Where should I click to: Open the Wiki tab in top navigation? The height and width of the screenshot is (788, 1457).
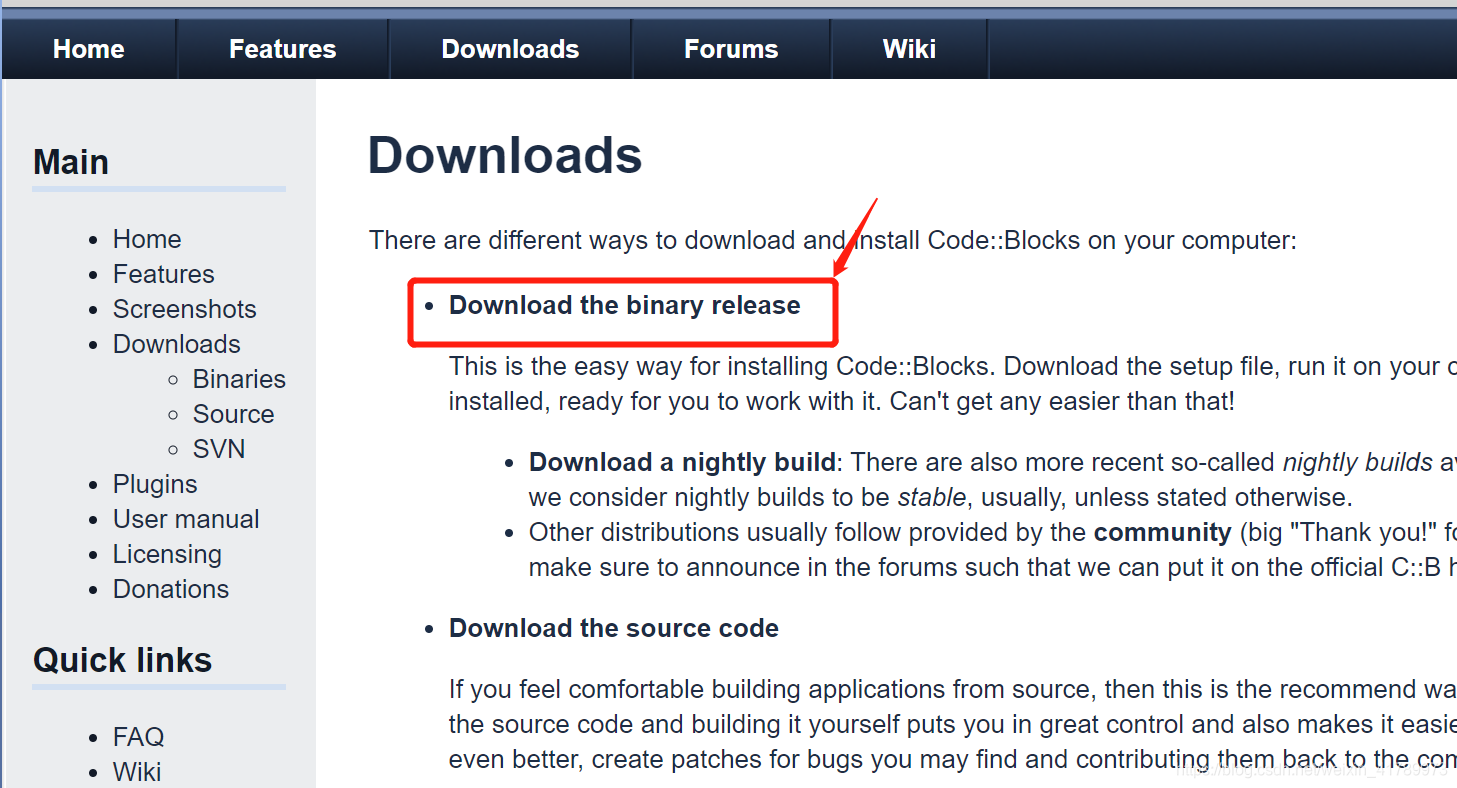(x=909, y=49)
